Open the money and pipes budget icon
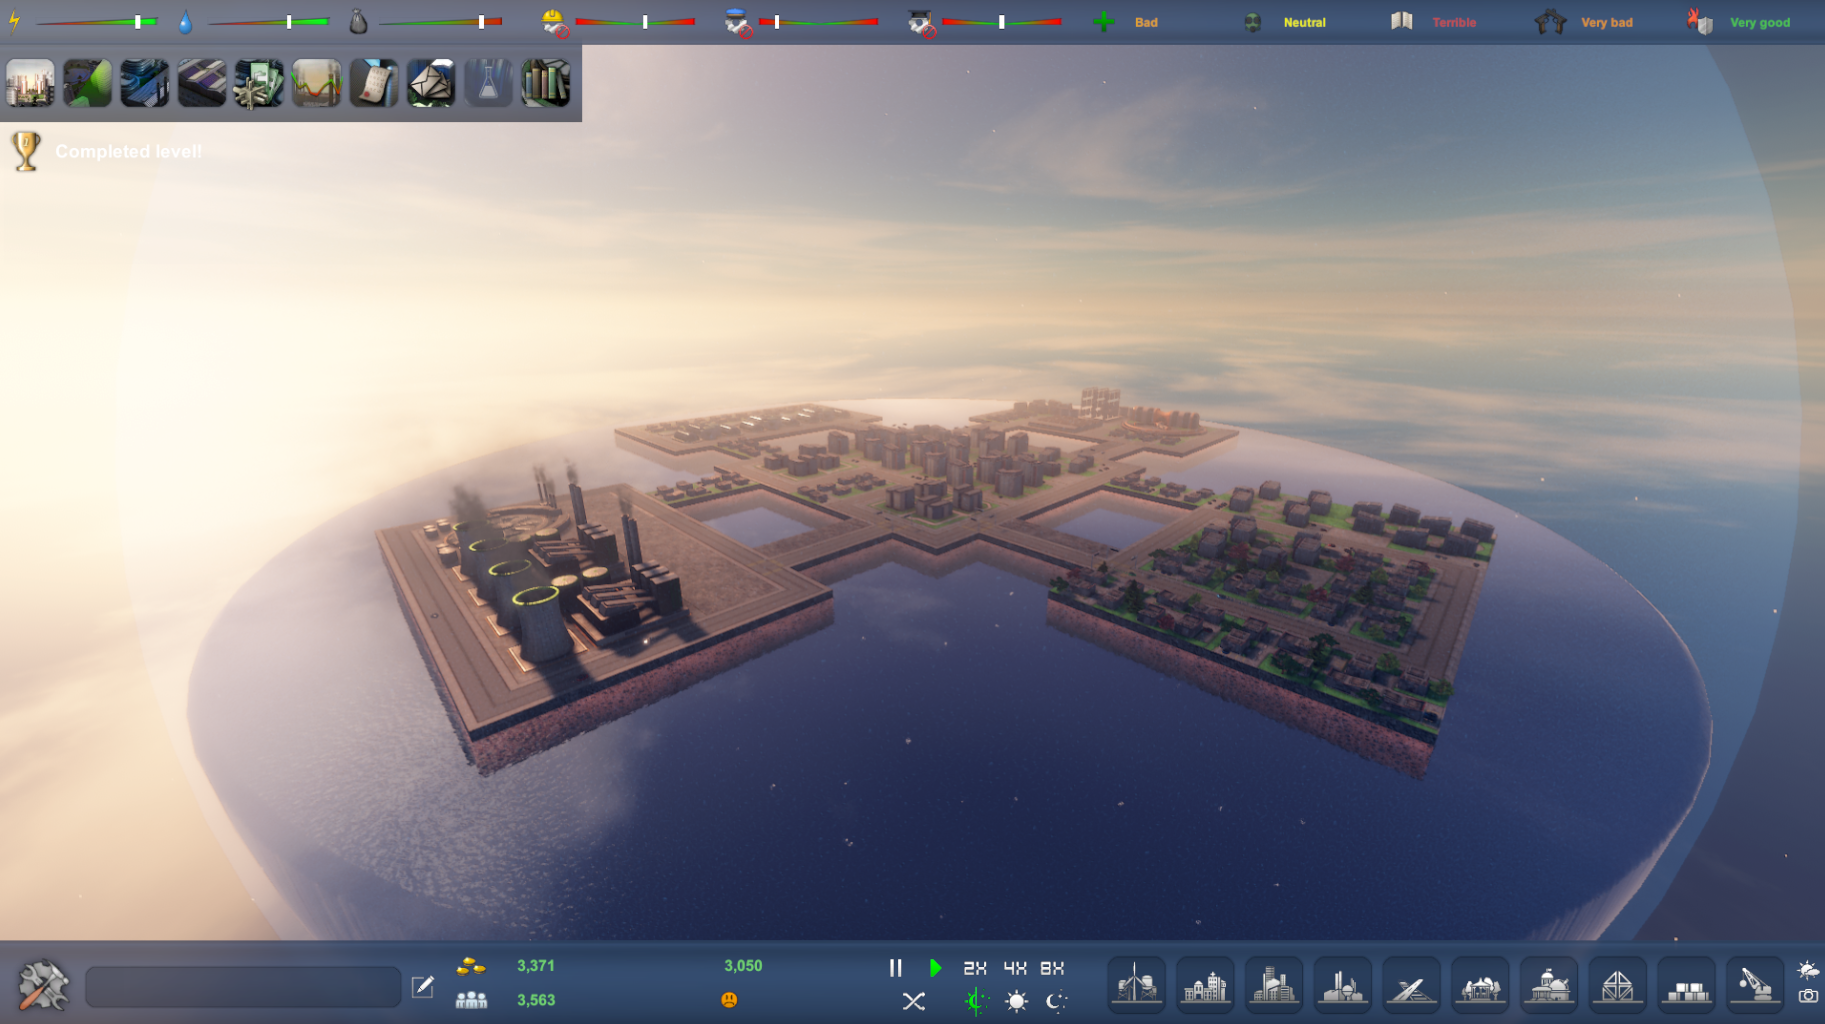The width and height of the screenshot is (1825, 1024). point(259,83)
